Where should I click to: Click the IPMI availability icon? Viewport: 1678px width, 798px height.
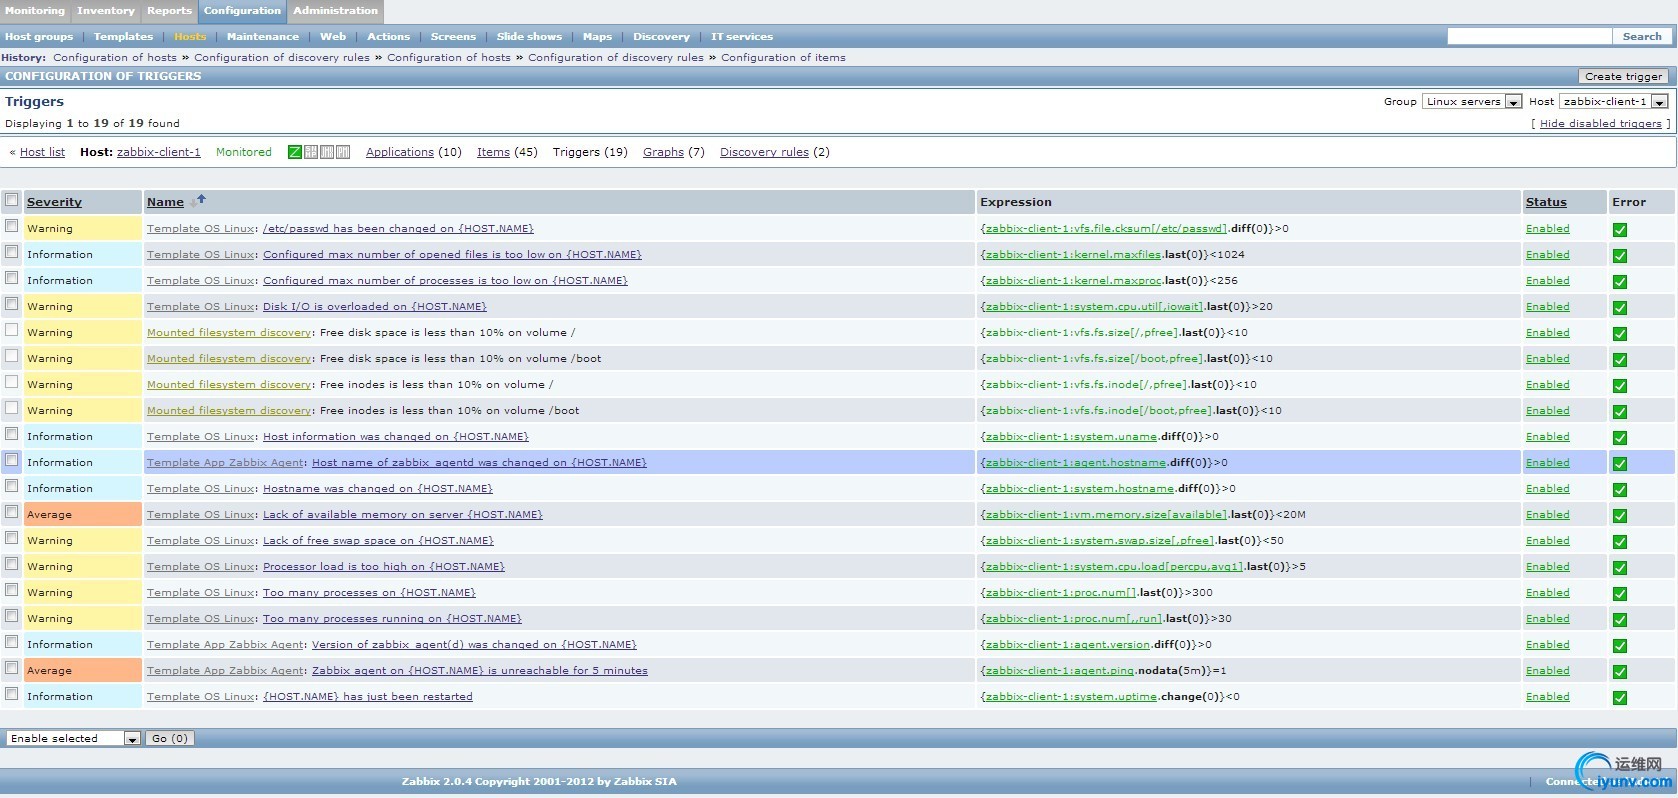tap(343, 152)
